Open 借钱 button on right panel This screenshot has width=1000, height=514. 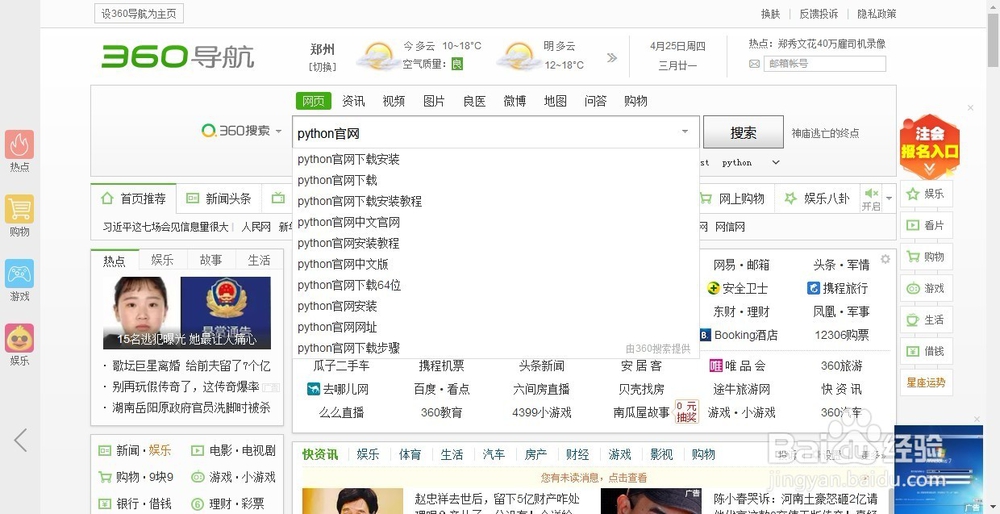coord(926,351)
